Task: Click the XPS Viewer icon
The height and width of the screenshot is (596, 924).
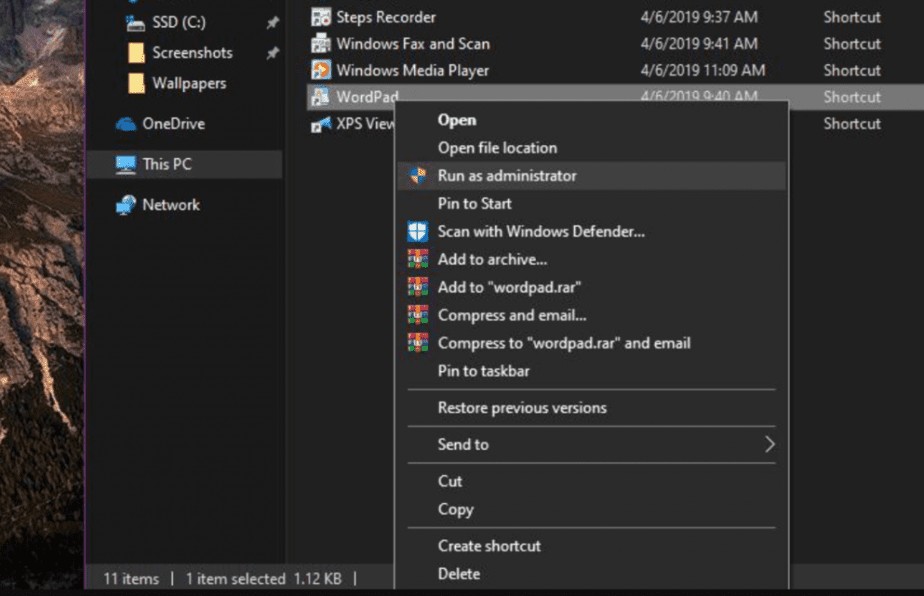Action: point(323,124)
